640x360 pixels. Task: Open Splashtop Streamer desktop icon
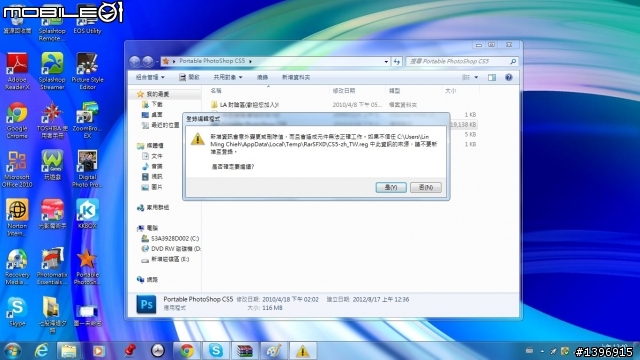point(52,71)
